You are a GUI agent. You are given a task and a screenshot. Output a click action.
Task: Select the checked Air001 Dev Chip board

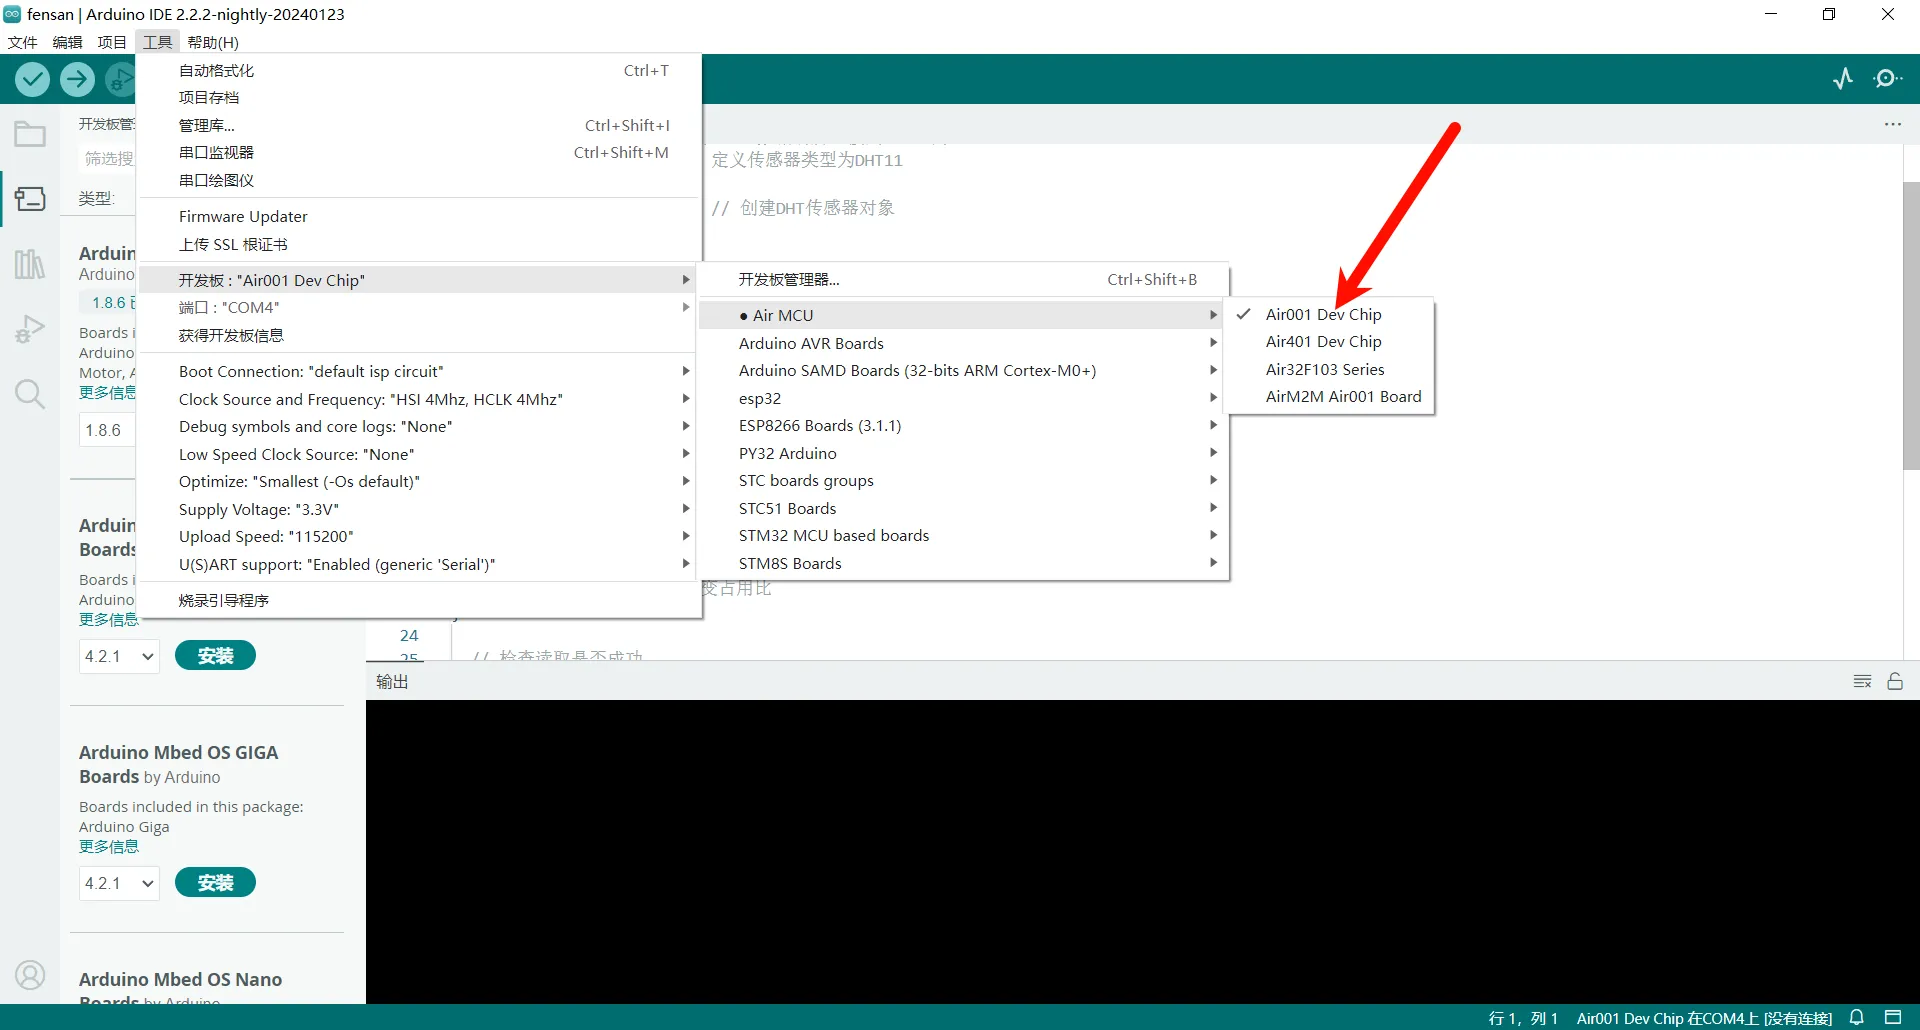(x=1323, y=314)
